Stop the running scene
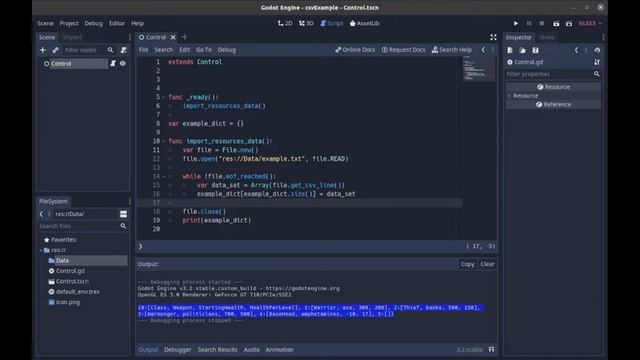 542,24
